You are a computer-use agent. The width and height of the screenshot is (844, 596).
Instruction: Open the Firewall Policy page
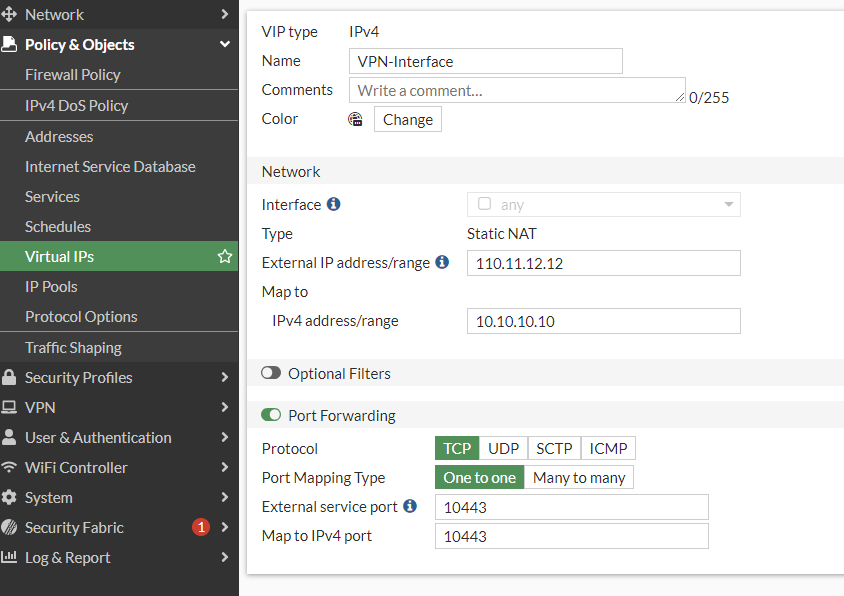point(73,75)
